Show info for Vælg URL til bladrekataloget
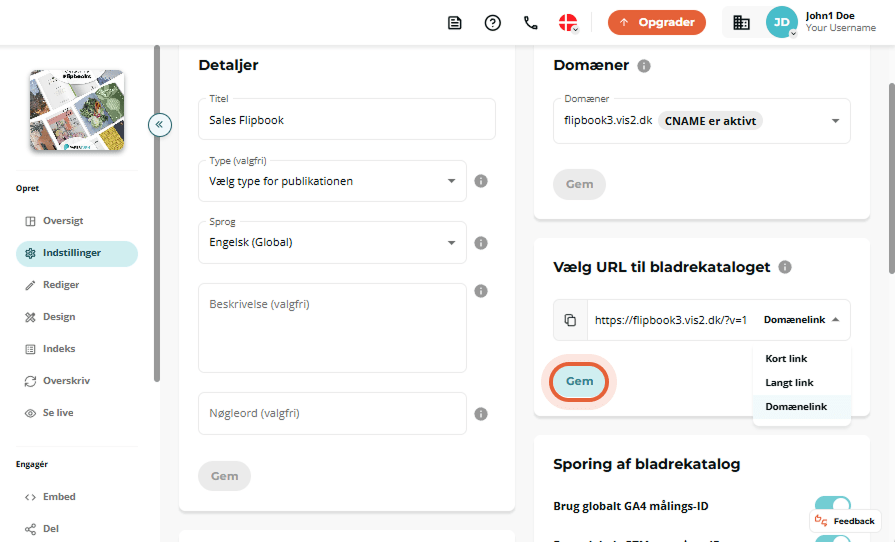895x542 pixels. click(785, 267)
